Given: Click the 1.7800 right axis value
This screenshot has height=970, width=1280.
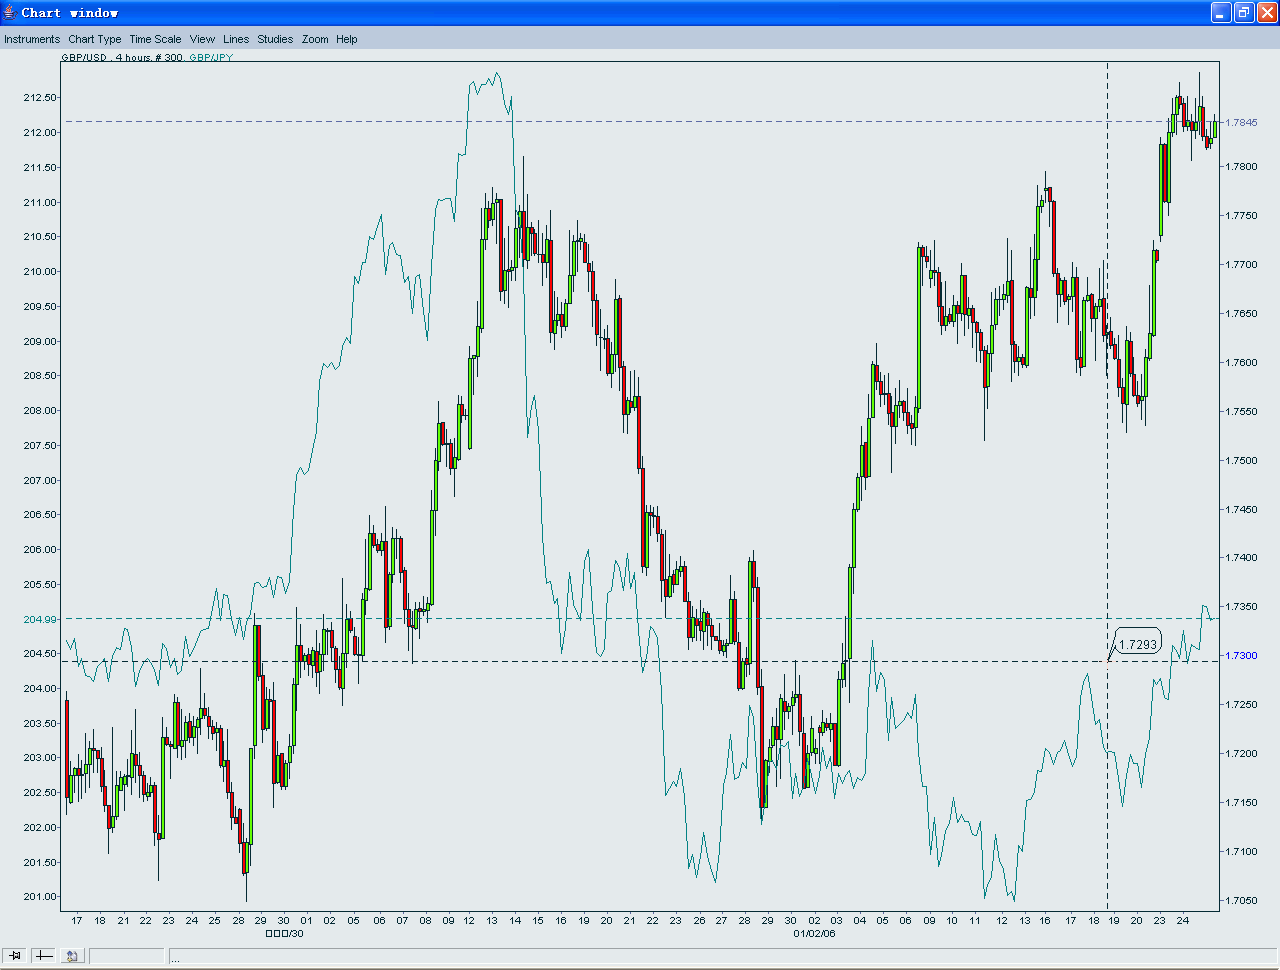Looking at the screenshot, I should 1242,167.
